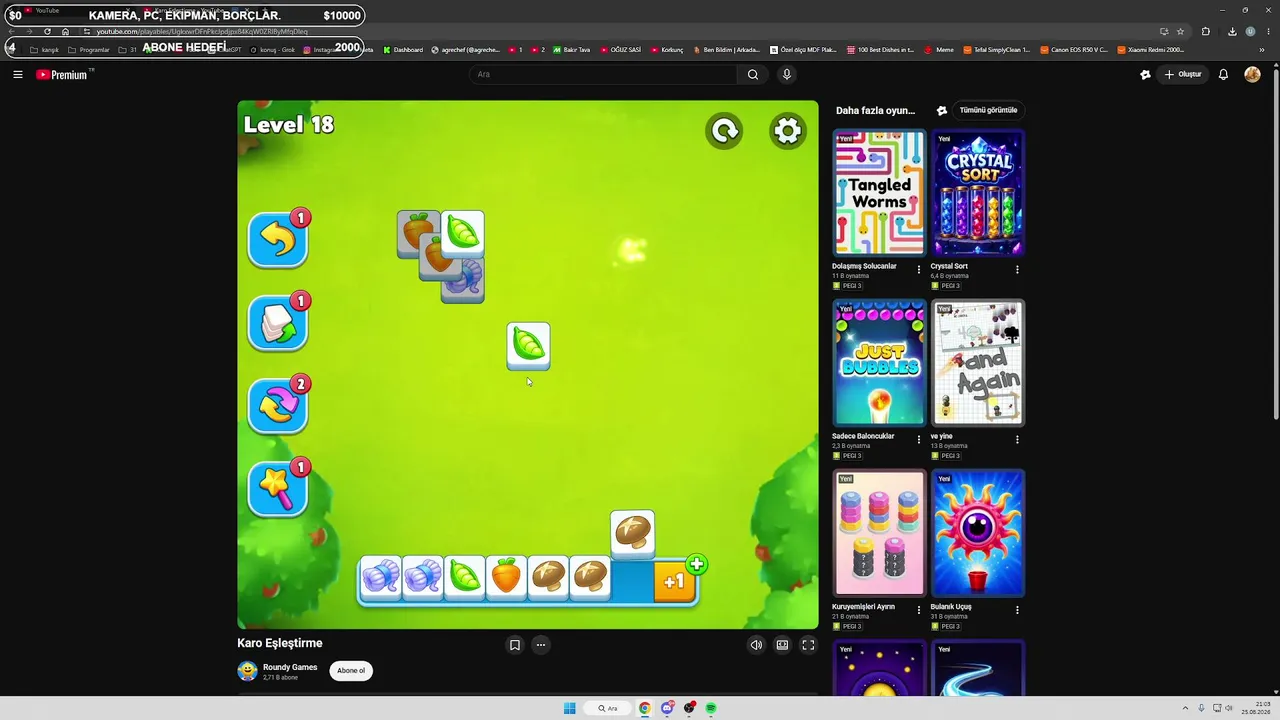
Task: Open Chrome from the taskbar
Action: point(645,708)
